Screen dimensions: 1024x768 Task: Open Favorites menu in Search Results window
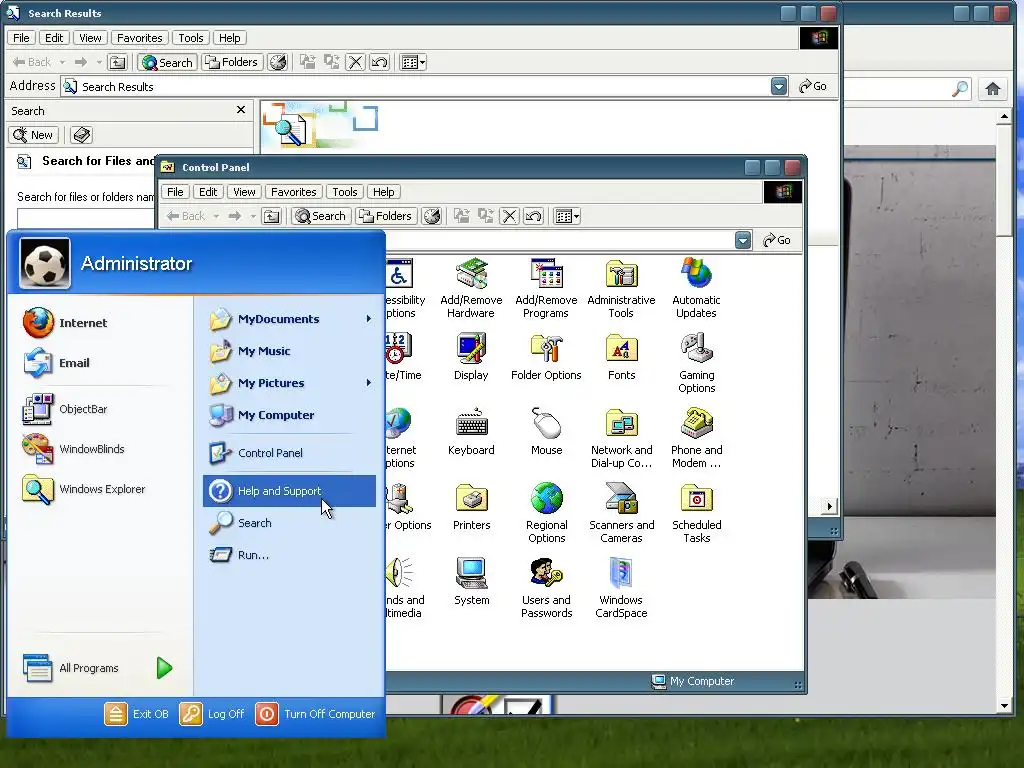[140, 38]
